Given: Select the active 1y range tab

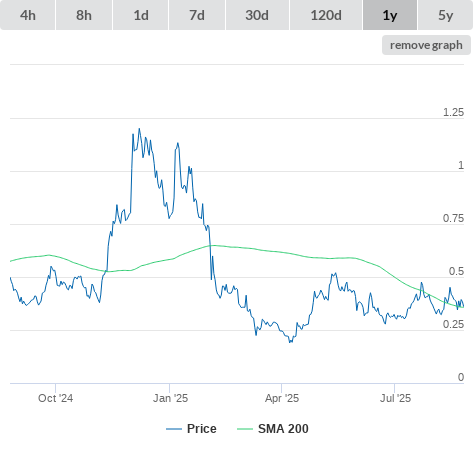Looking at the screenshot, I should [390, 15].
